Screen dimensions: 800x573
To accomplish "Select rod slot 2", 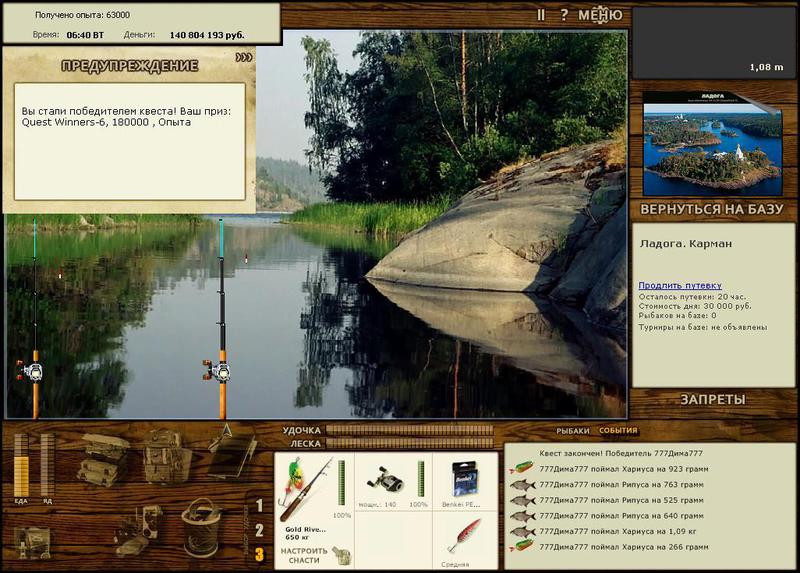I will pos(259,531).
